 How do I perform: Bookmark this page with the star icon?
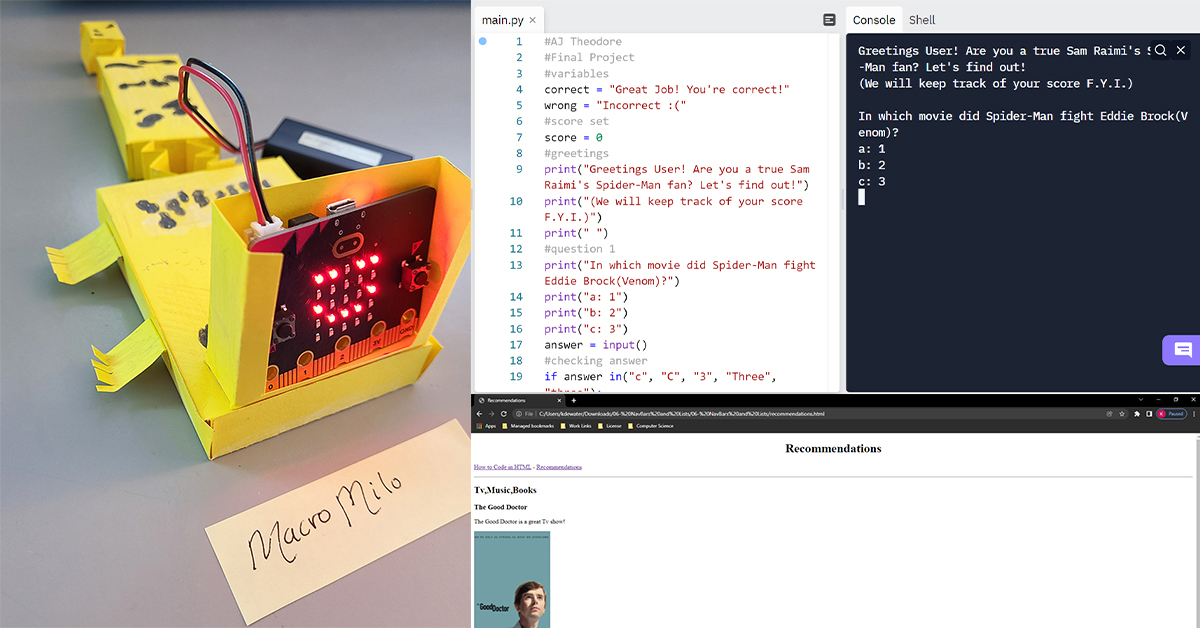1124,413
